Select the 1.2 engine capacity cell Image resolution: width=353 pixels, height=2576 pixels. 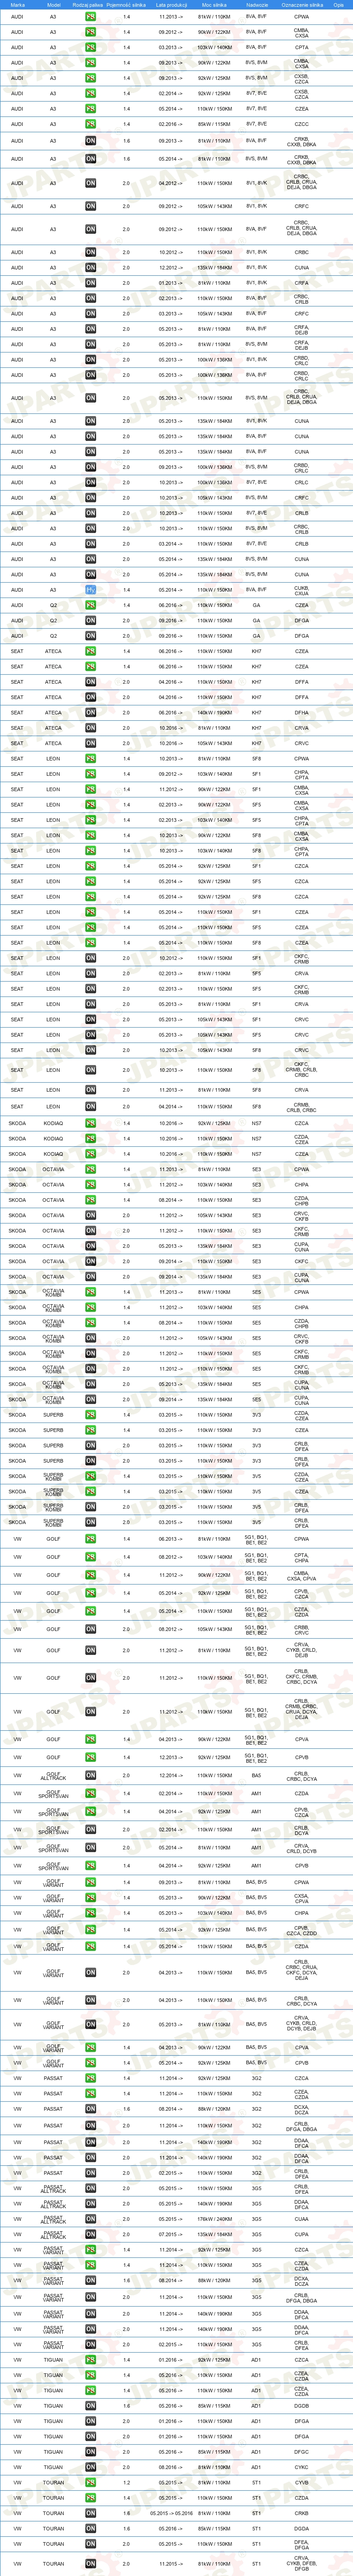click(126, 2482)
